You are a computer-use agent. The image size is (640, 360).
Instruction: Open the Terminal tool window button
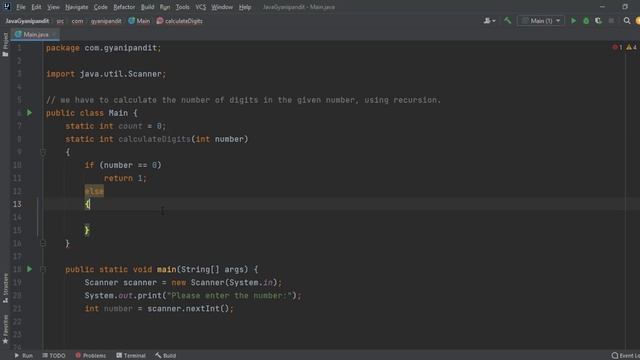(131, 356)
